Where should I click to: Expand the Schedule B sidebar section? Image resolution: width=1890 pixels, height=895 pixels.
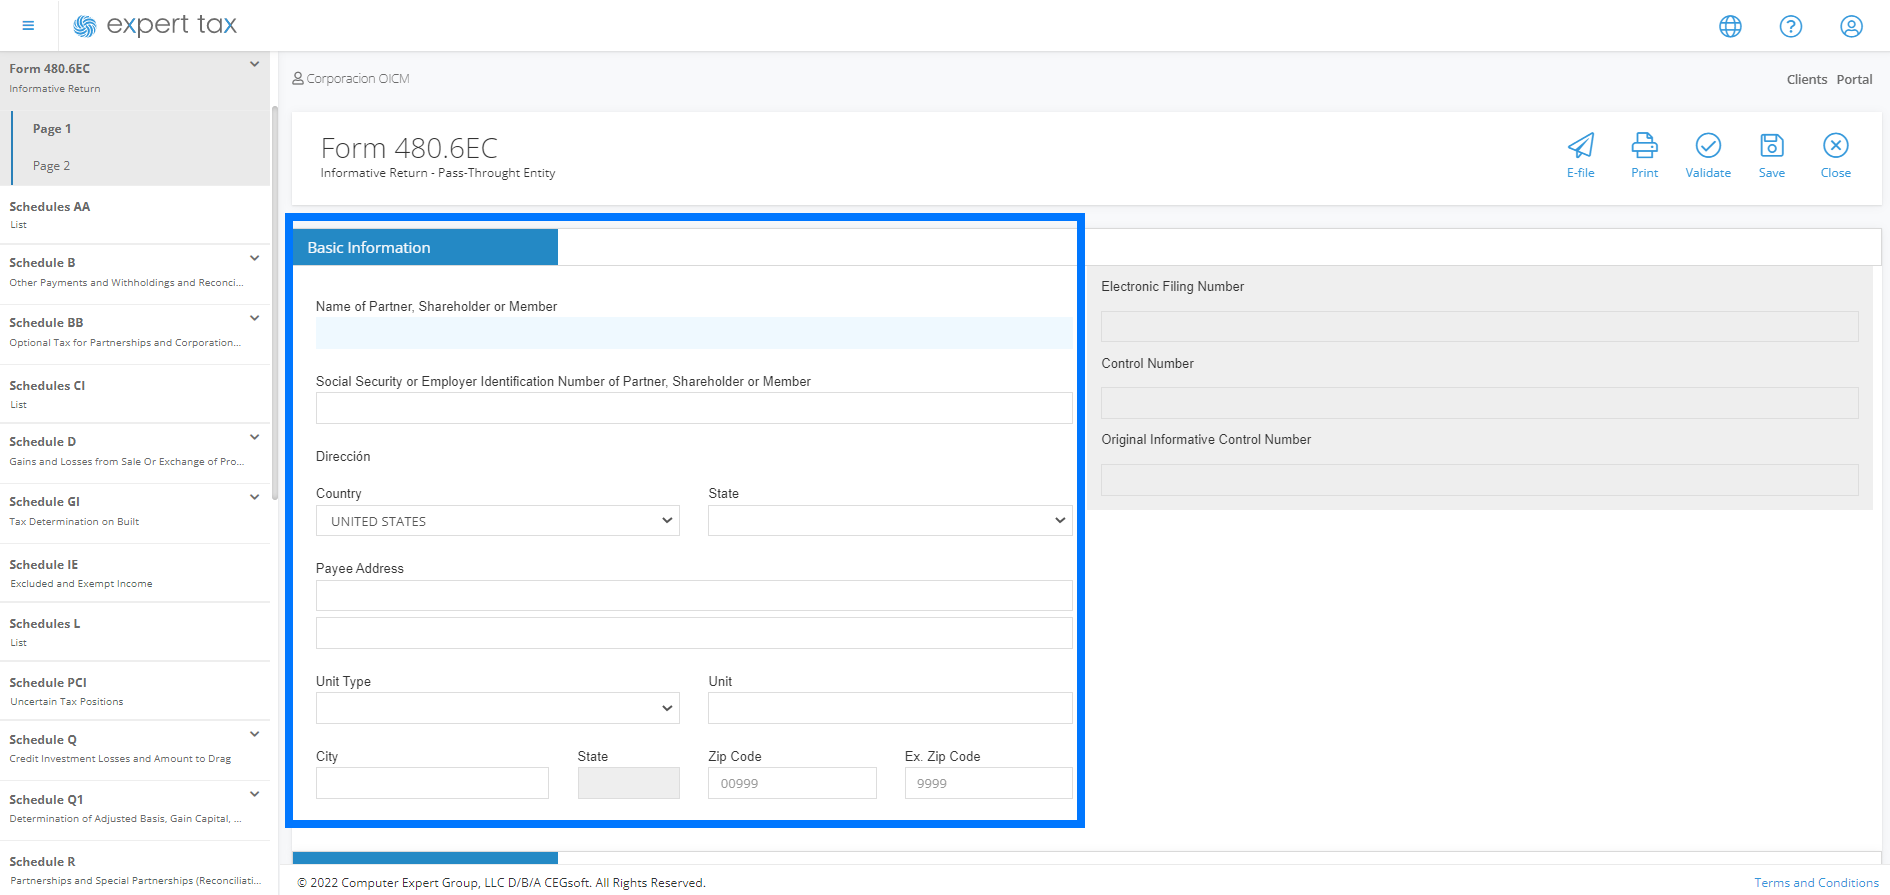point(254,259)
